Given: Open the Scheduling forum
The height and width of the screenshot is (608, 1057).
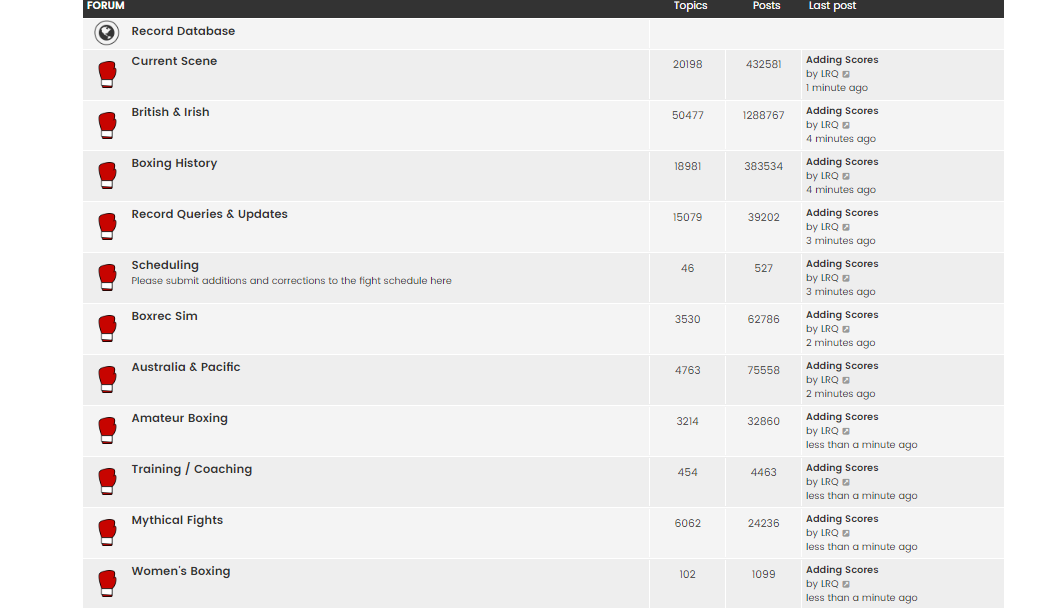Looking at the screenshot, I should (165, 265).
